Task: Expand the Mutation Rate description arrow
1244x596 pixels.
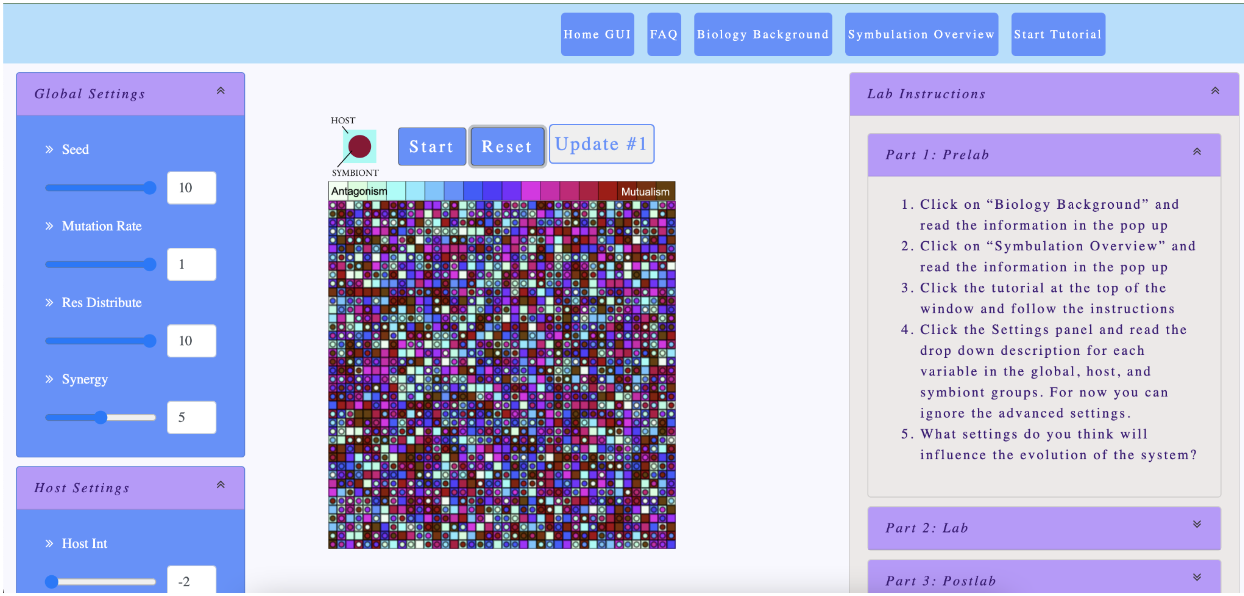Action: [49, 227]
